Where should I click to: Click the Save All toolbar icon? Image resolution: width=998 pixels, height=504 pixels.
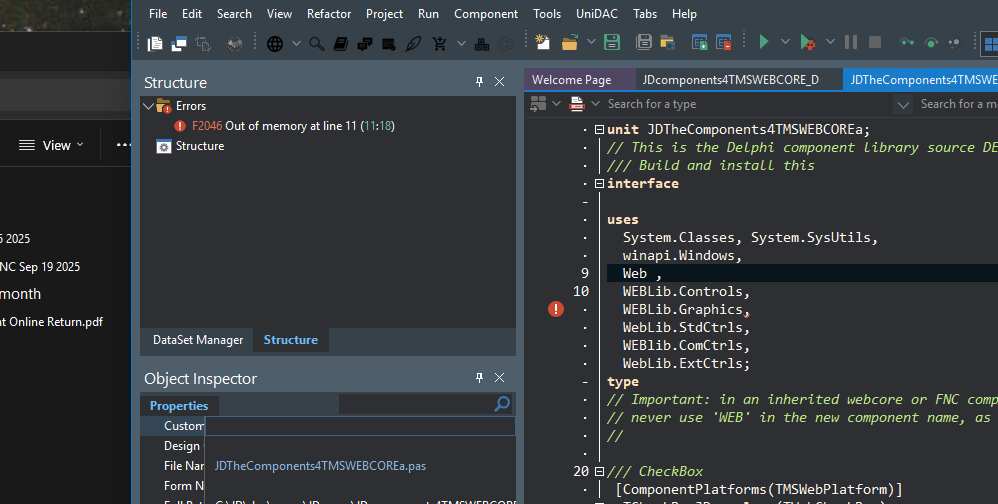[x=644, y=43]
